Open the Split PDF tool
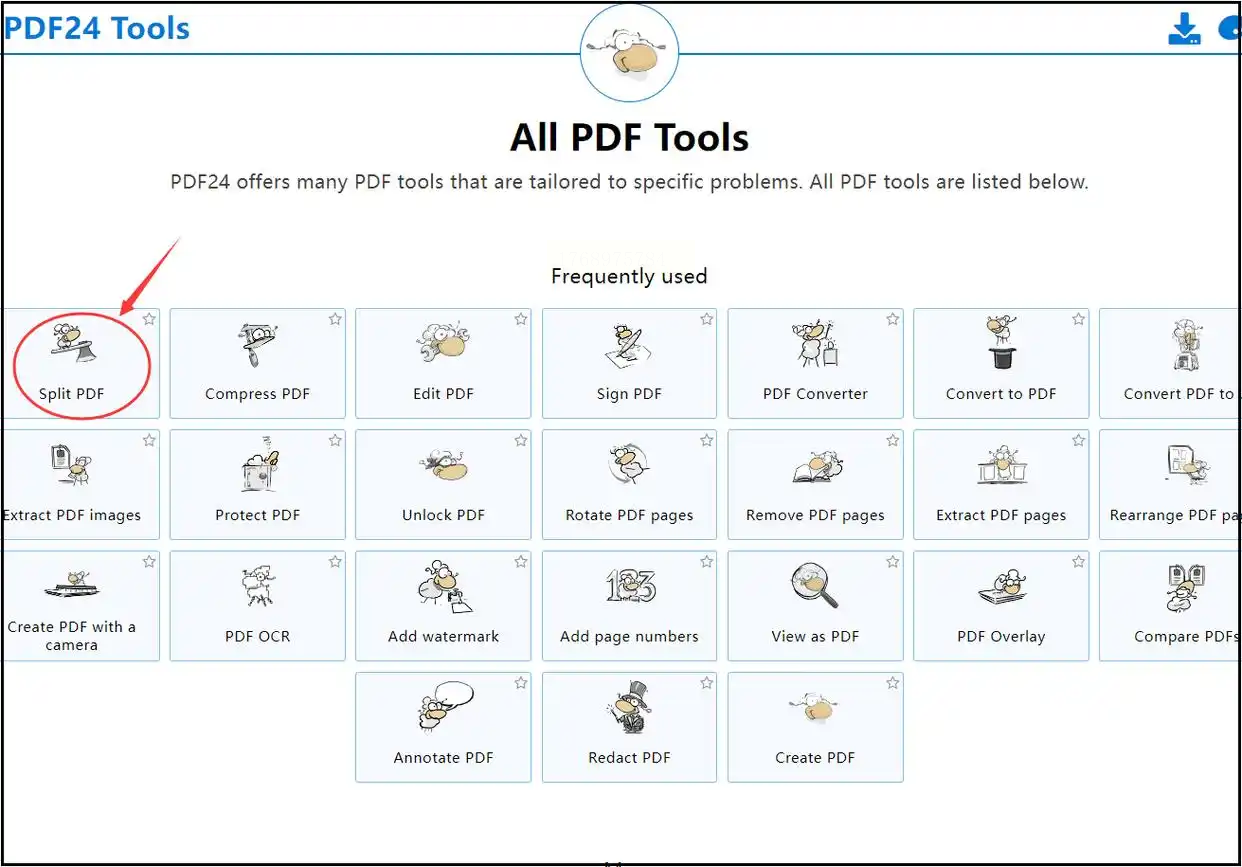 [x=81, y=363]
